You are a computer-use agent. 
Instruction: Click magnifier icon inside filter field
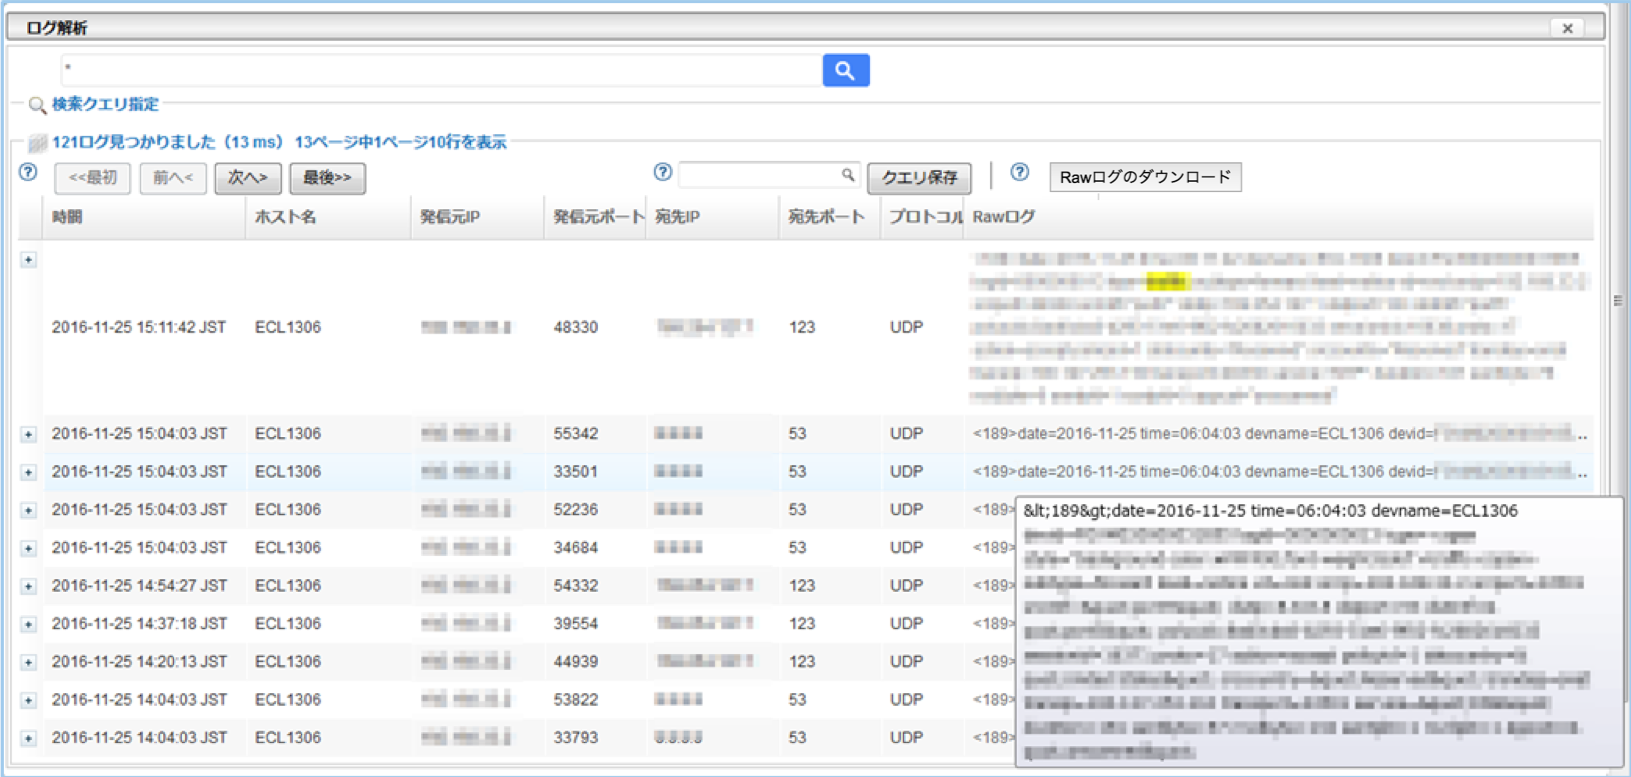[848, 175]
